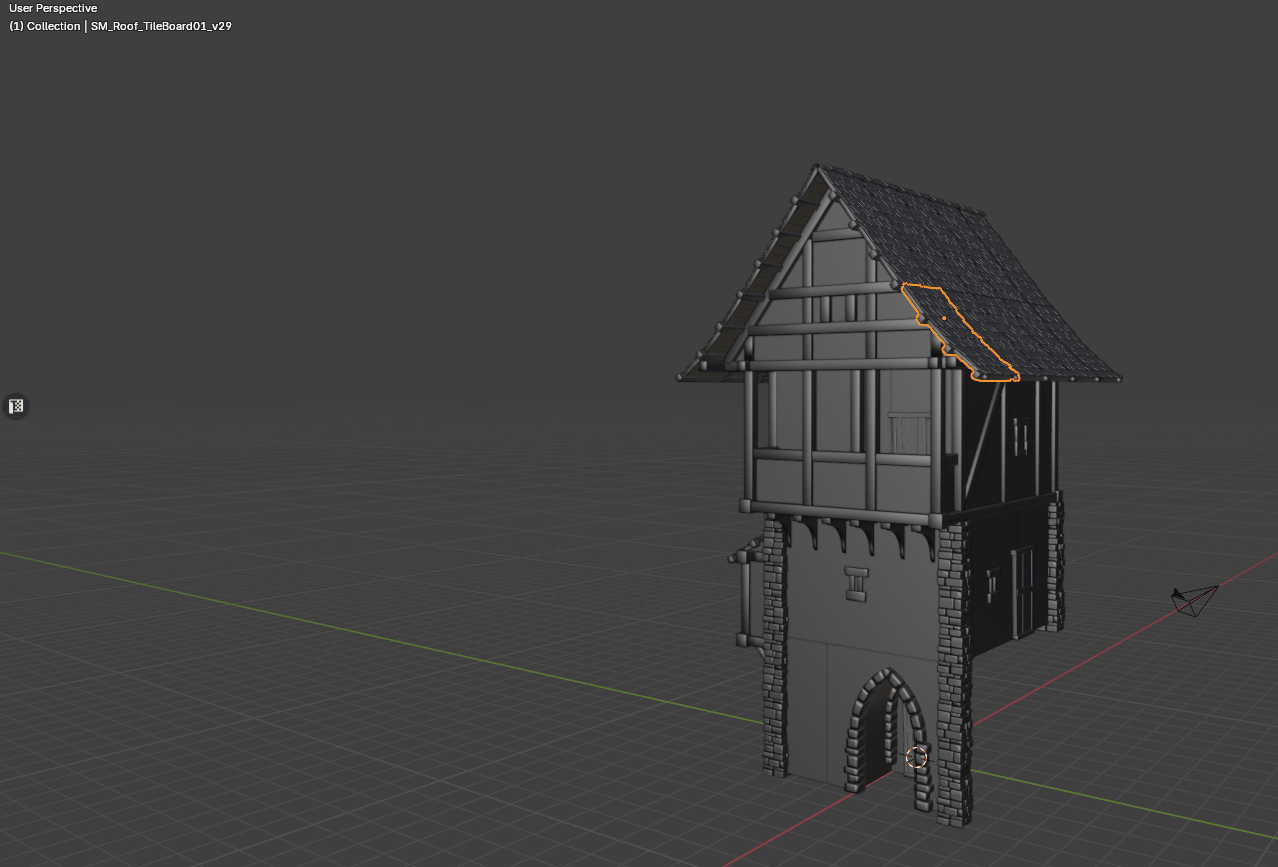Viewport: 1278px width, 867px height.
Task: Select the orange-outlined roof tile board
Action: [965, 340]
